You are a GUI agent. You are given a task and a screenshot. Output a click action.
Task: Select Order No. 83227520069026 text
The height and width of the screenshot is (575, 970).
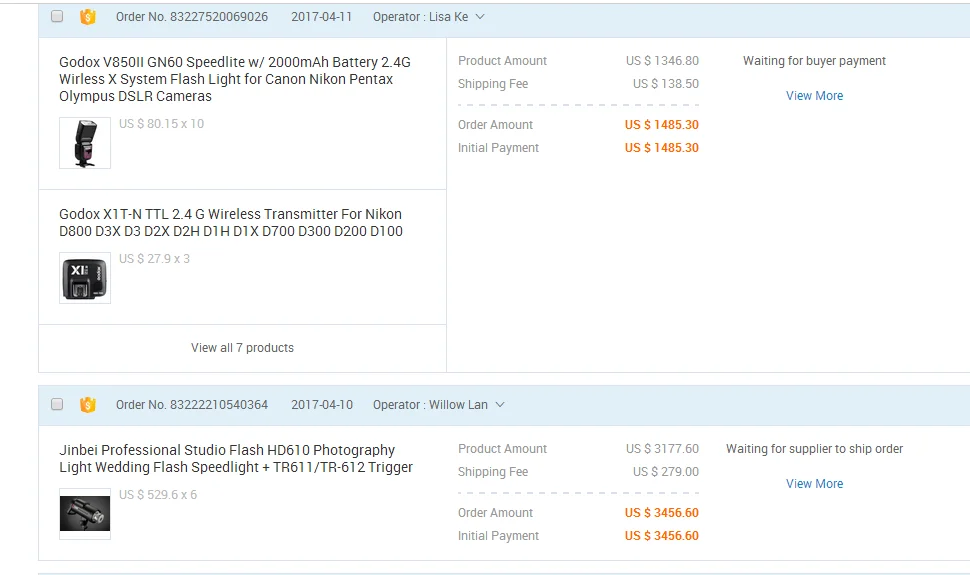tap(192, 17)
